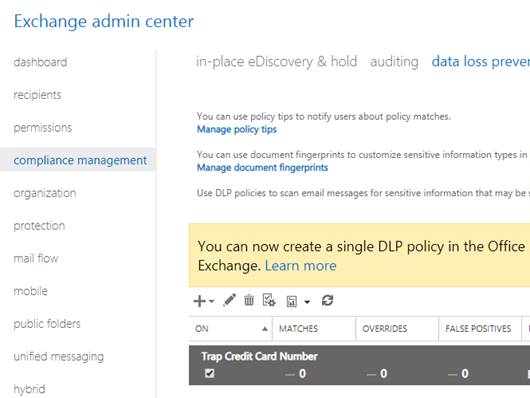Open the policy settings checklist-gear icon
The image size is (530, 398).
pos(269,300)
